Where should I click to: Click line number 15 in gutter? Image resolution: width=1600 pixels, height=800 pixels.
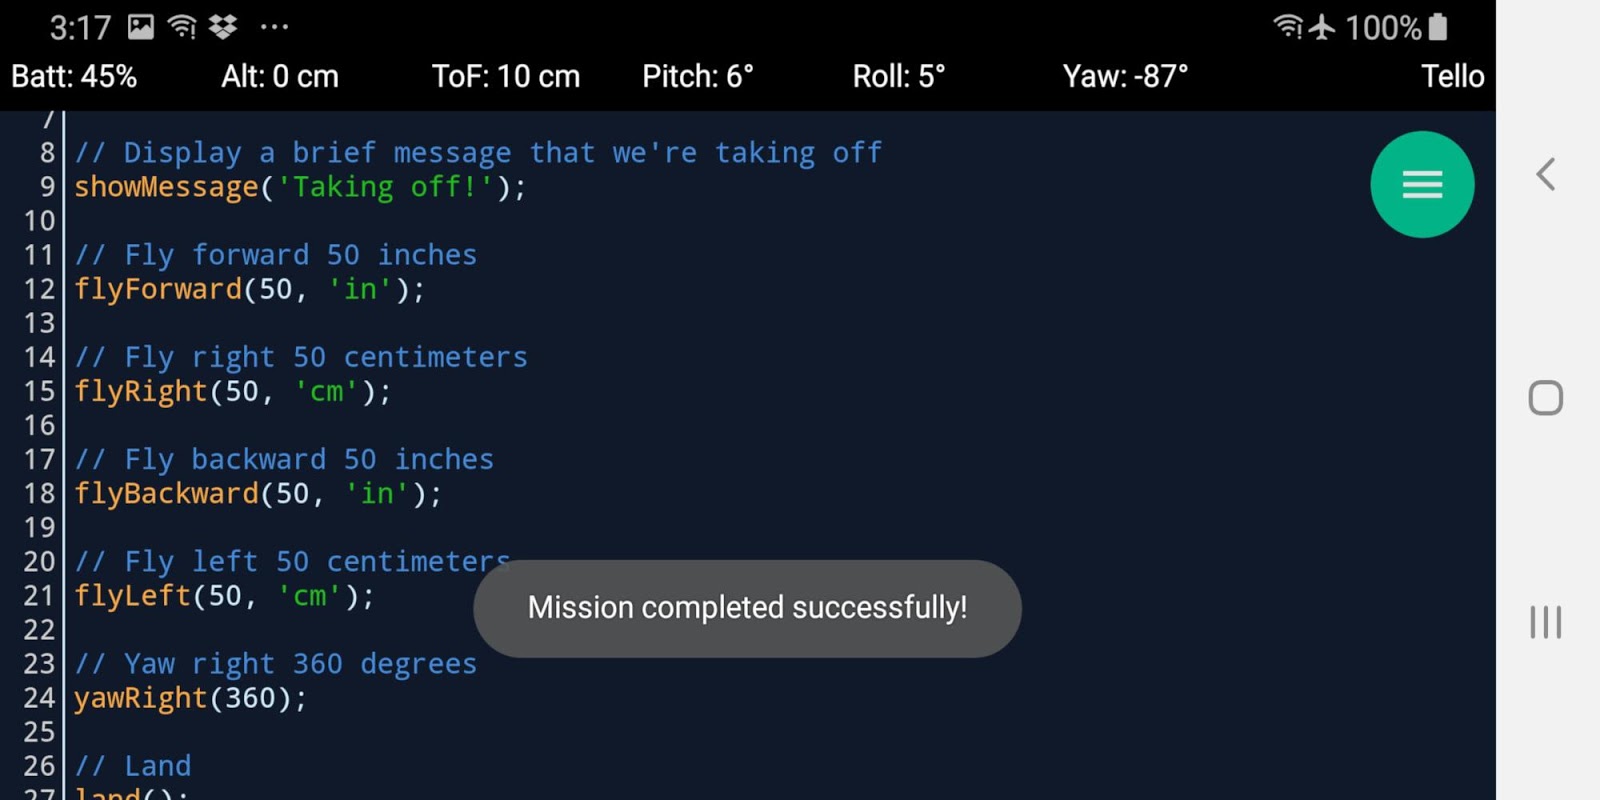click(x=39, y=391)
